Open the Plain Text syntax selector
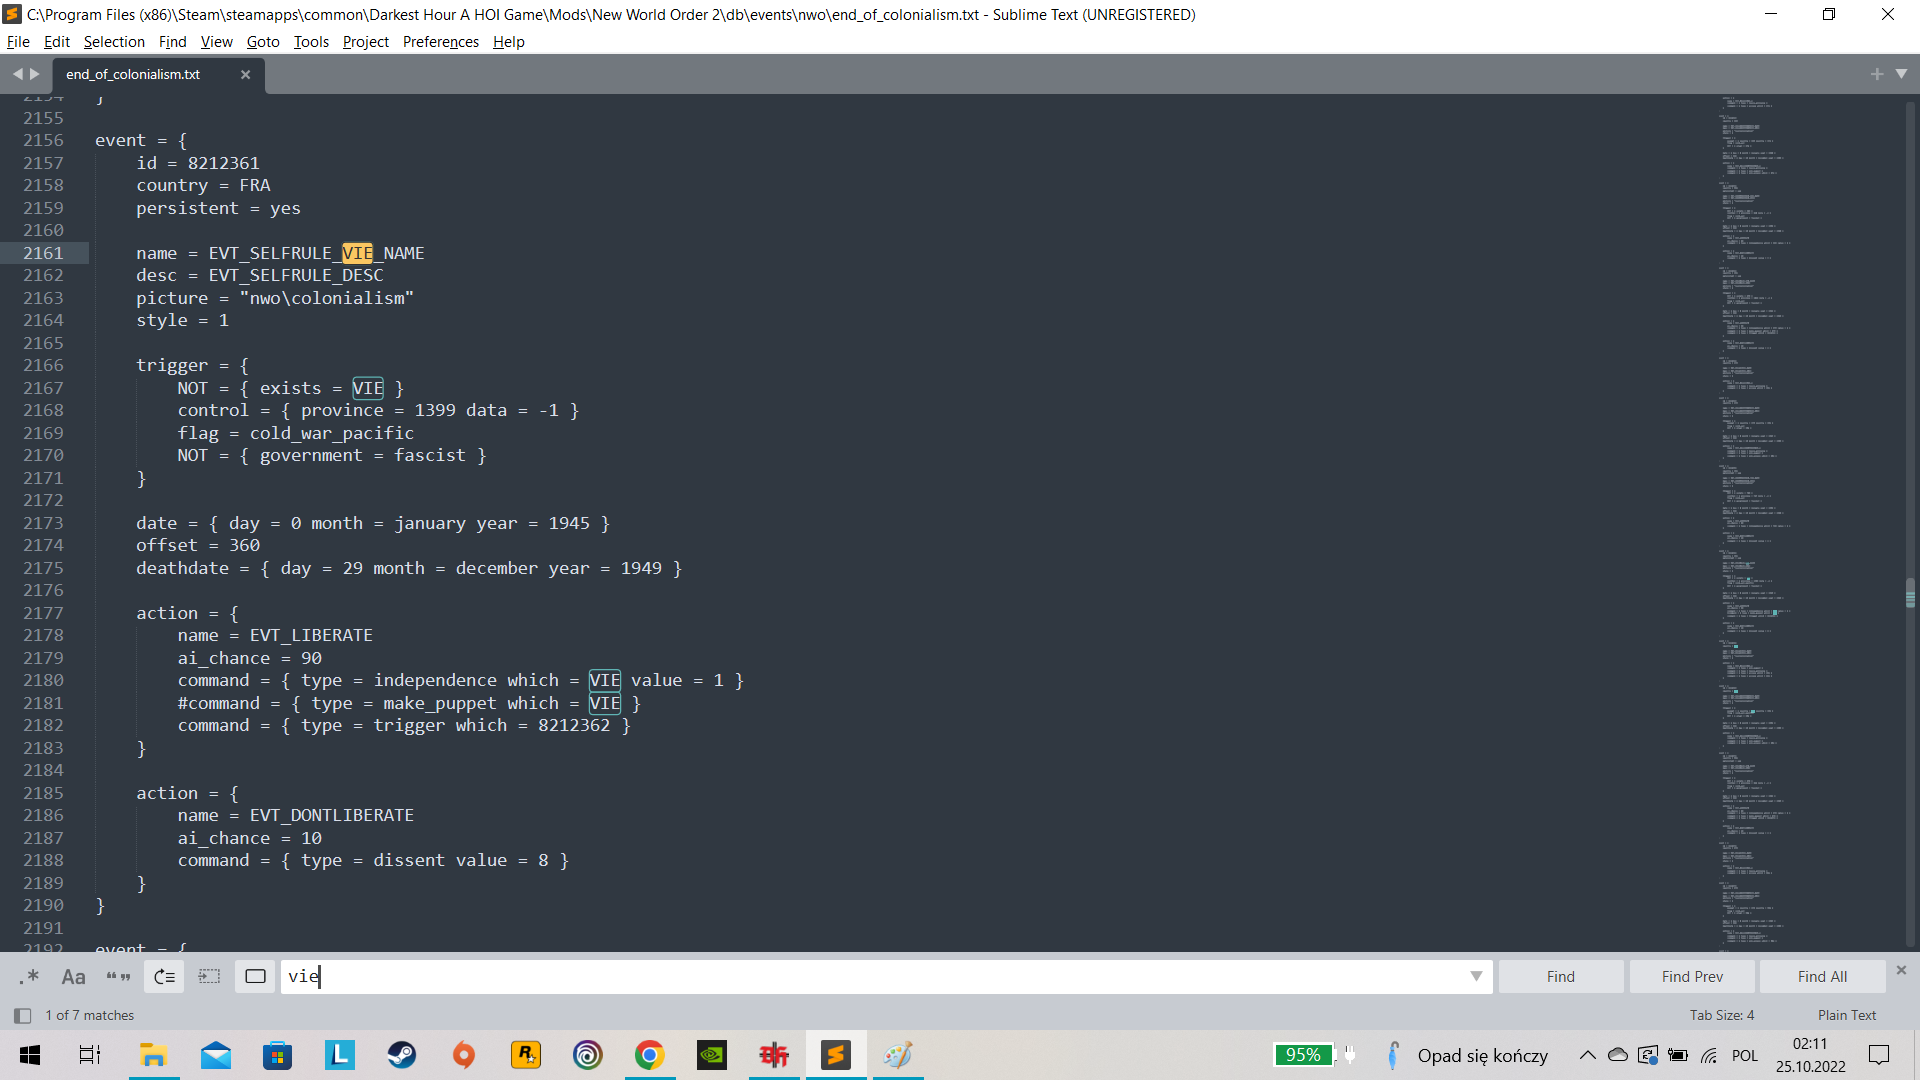The image size is (1920, 1080). (x=1846, y=1015)
